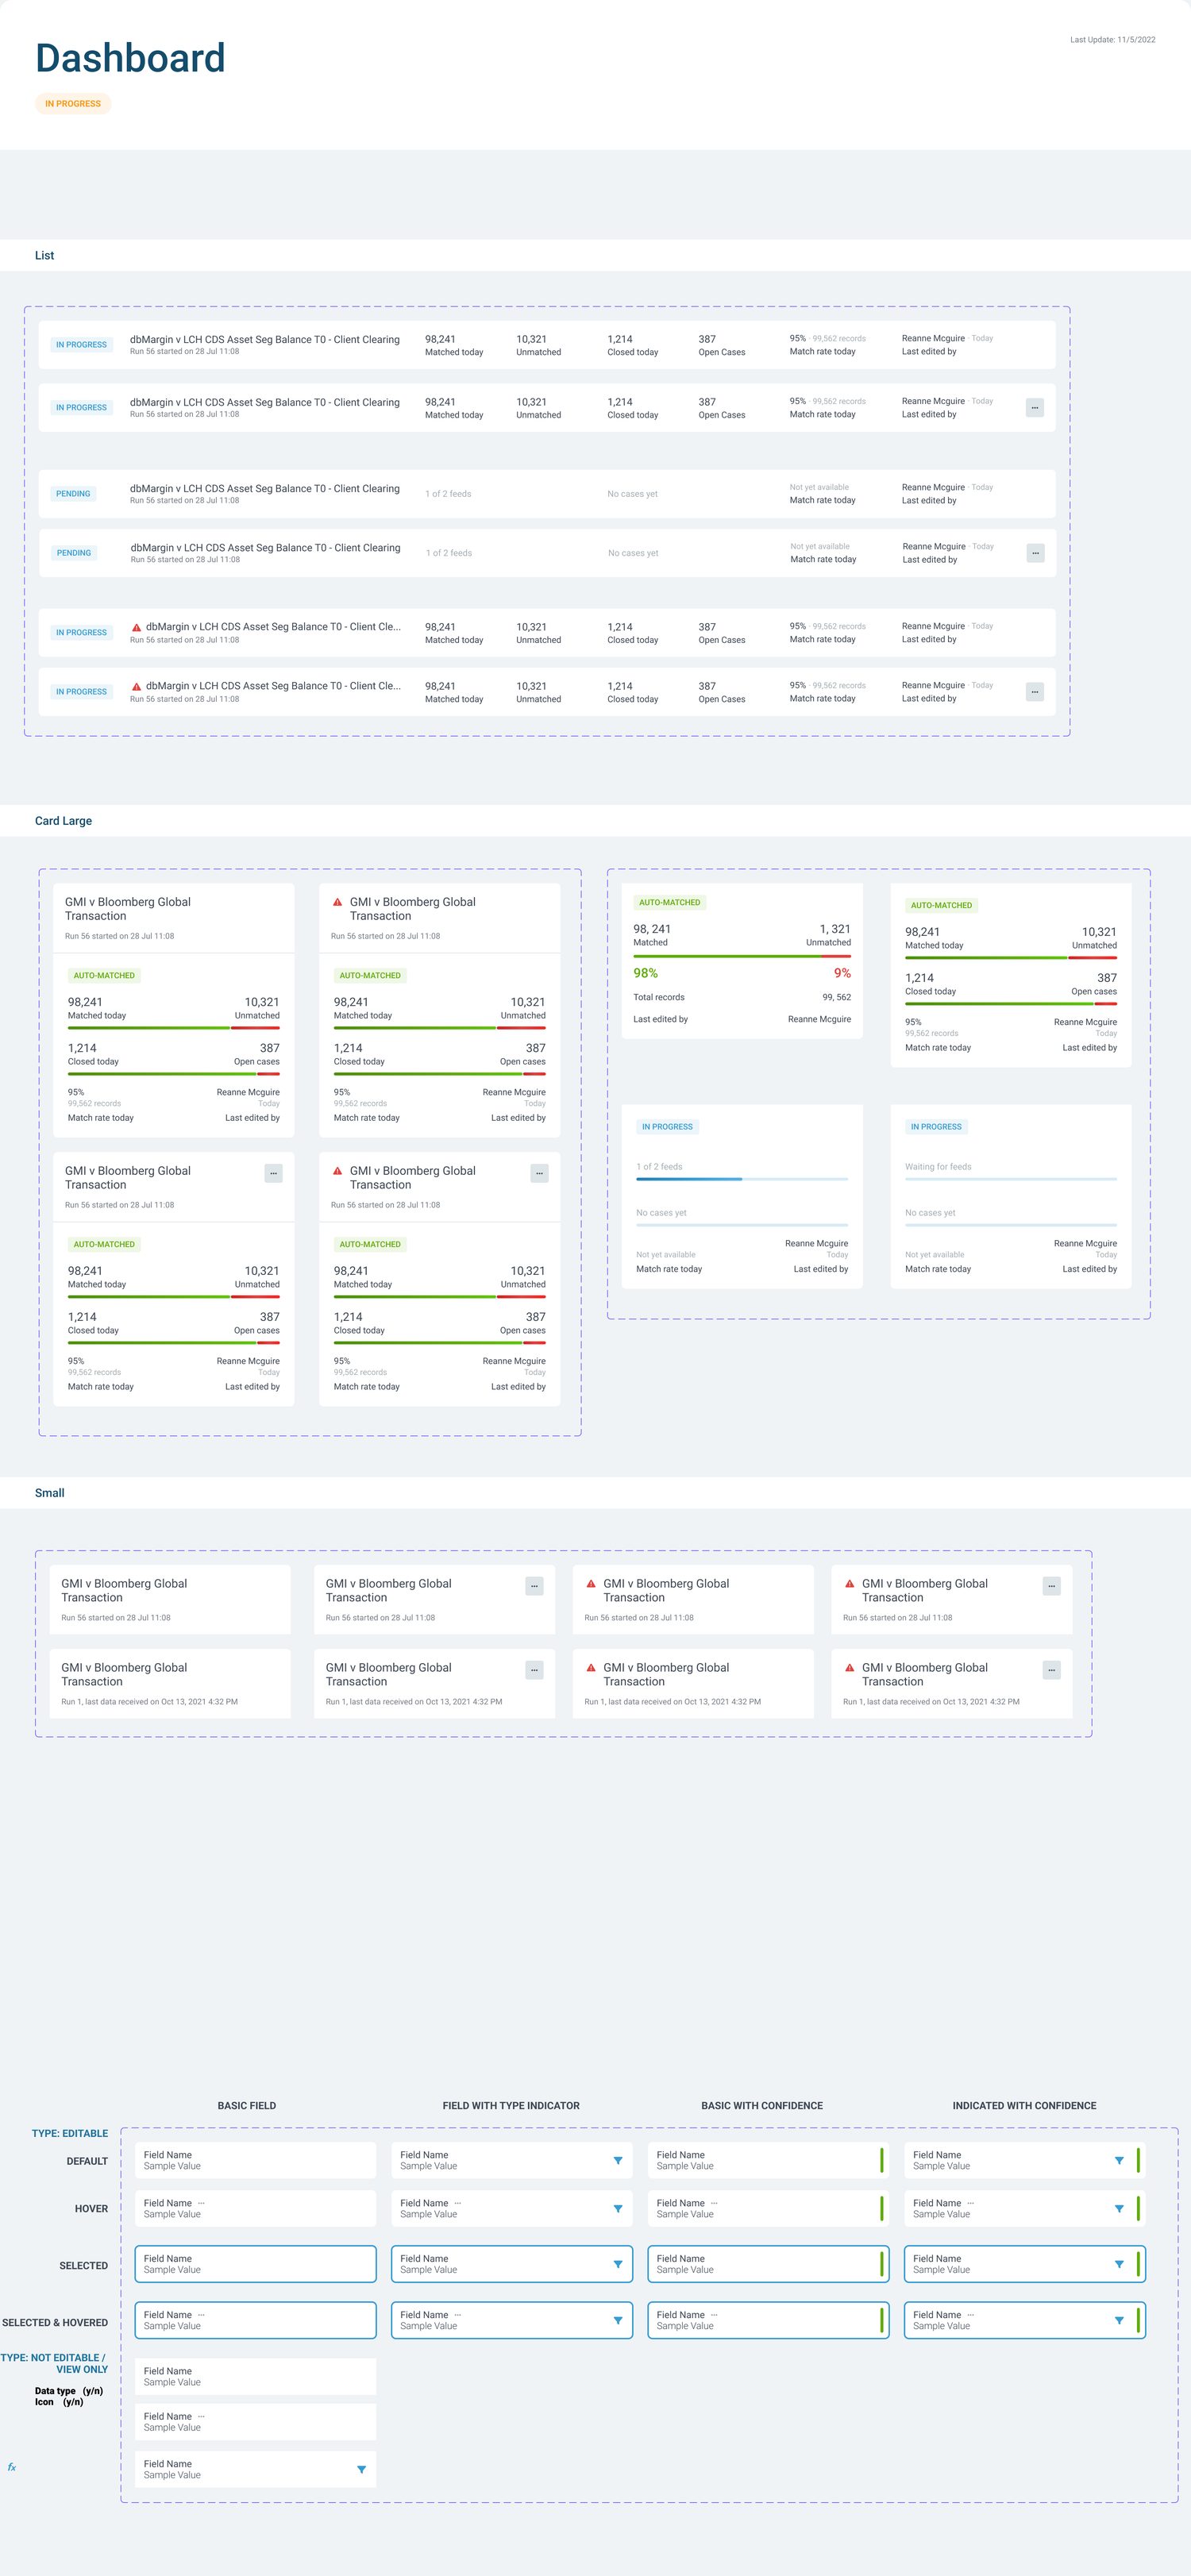The image size is (1191, 2576).
Task: Click DEFAULT basic with confidence field
Action: (x=768, y=2160)
